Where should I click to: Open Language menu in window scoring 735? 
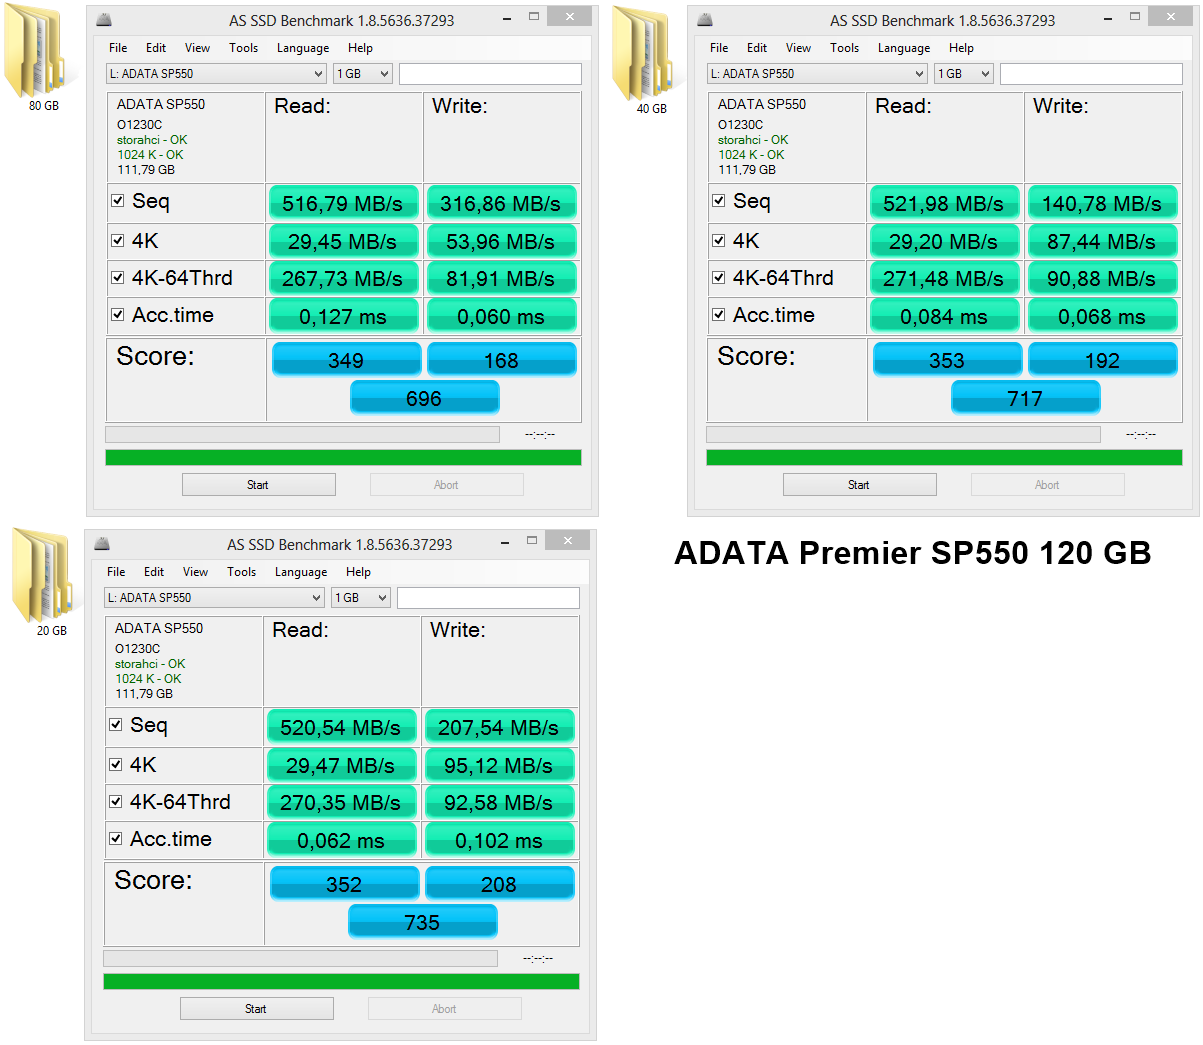[x=301, y=572]
